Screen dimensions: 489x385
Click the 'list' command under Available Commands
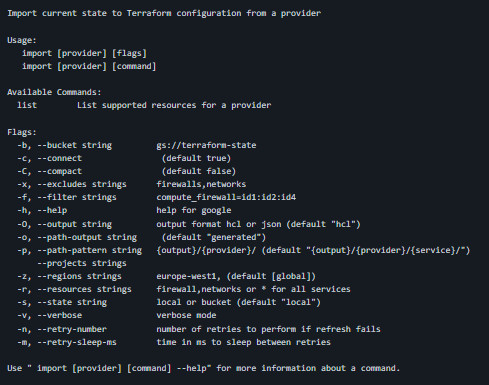pos(27,105)
